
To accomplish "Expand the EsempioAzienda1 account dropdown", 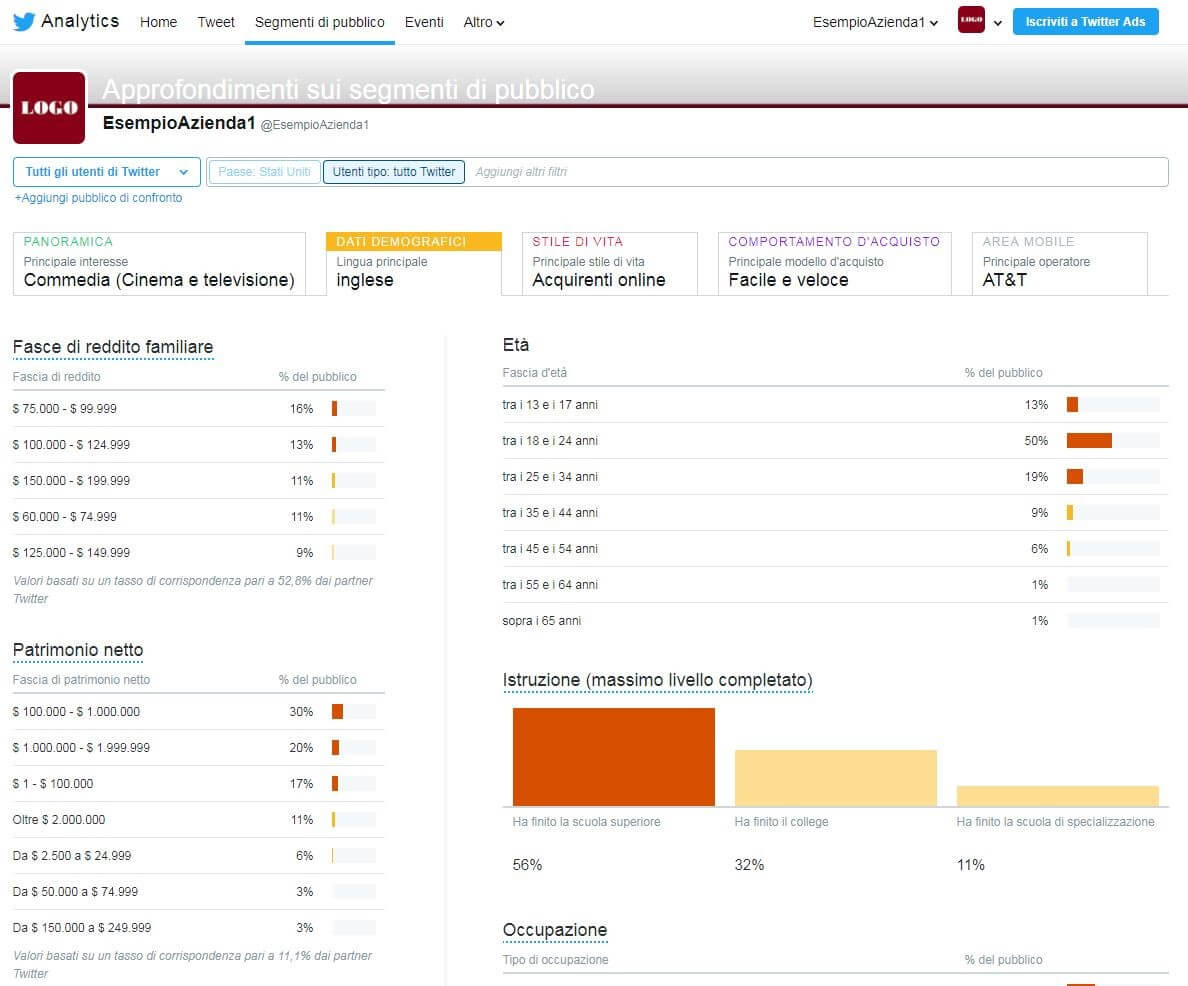I will 875,22.
